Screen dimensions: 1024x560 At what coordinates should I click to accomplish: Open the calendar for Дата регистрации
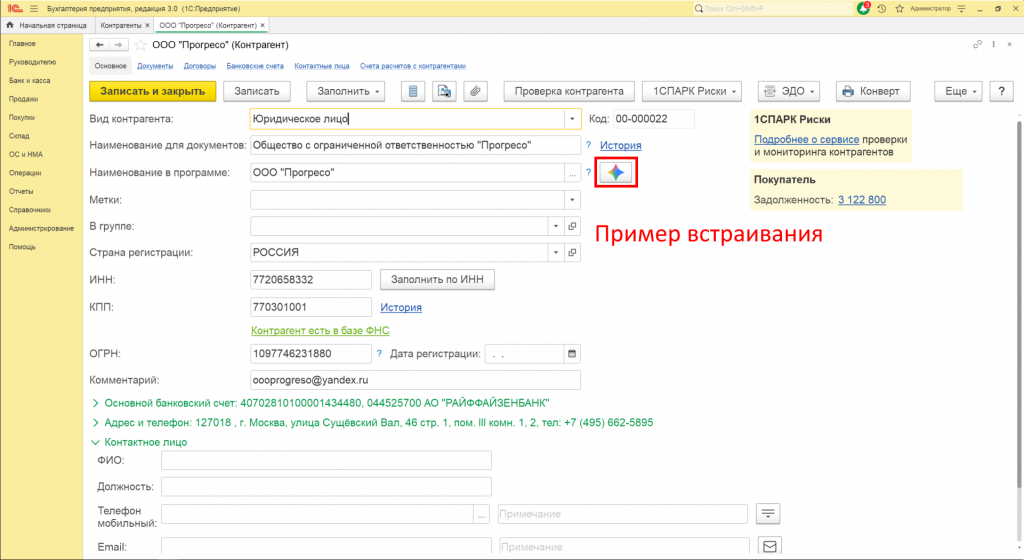572,354
